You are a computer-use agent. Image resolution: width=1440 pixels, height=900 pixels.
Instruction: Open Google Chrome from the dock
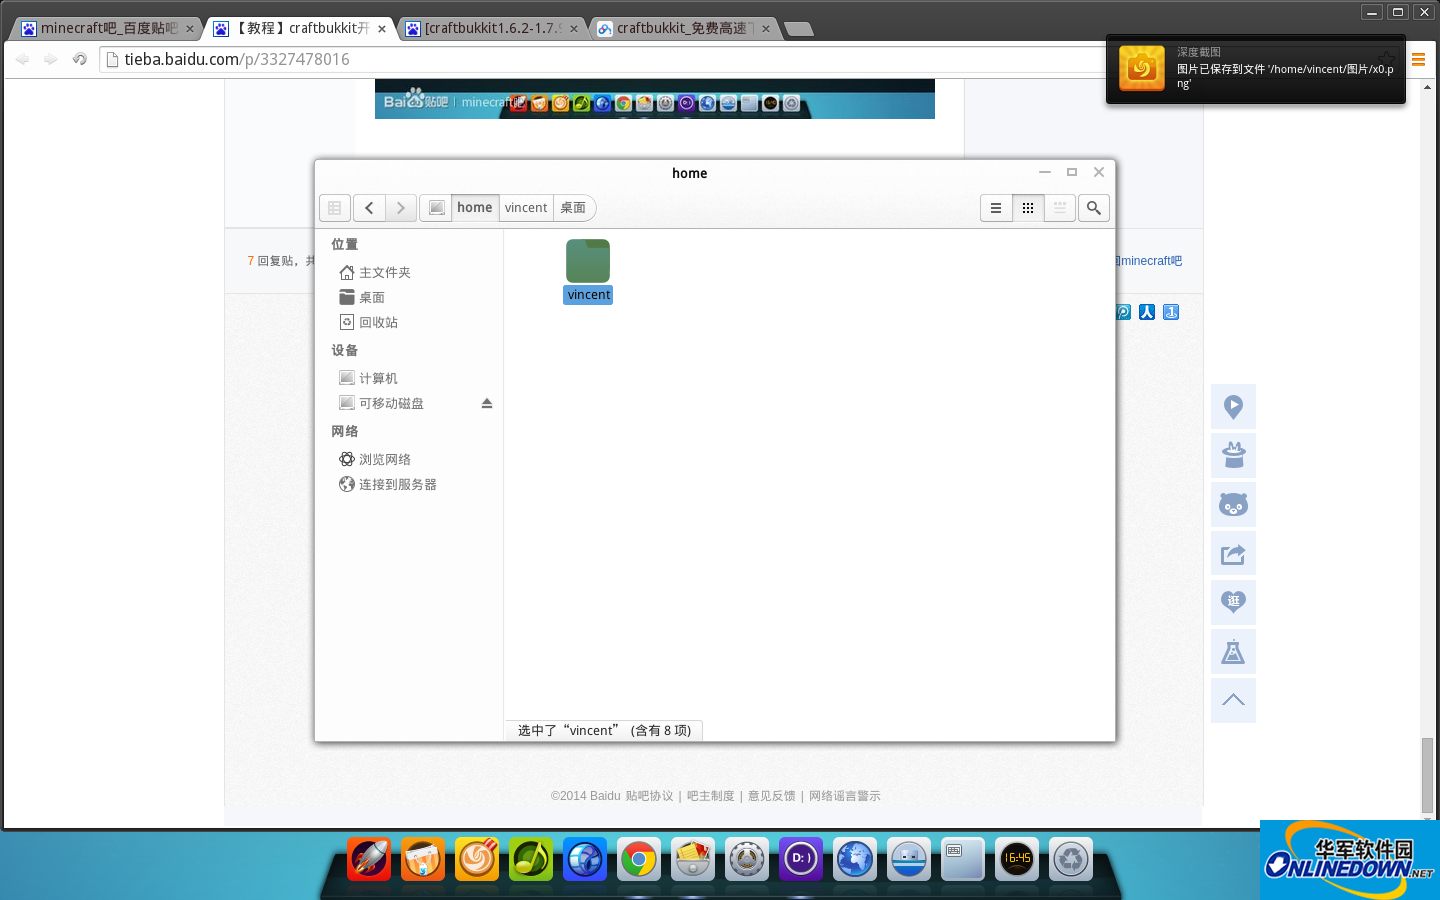pyautogui.click(x=639, y=858)
